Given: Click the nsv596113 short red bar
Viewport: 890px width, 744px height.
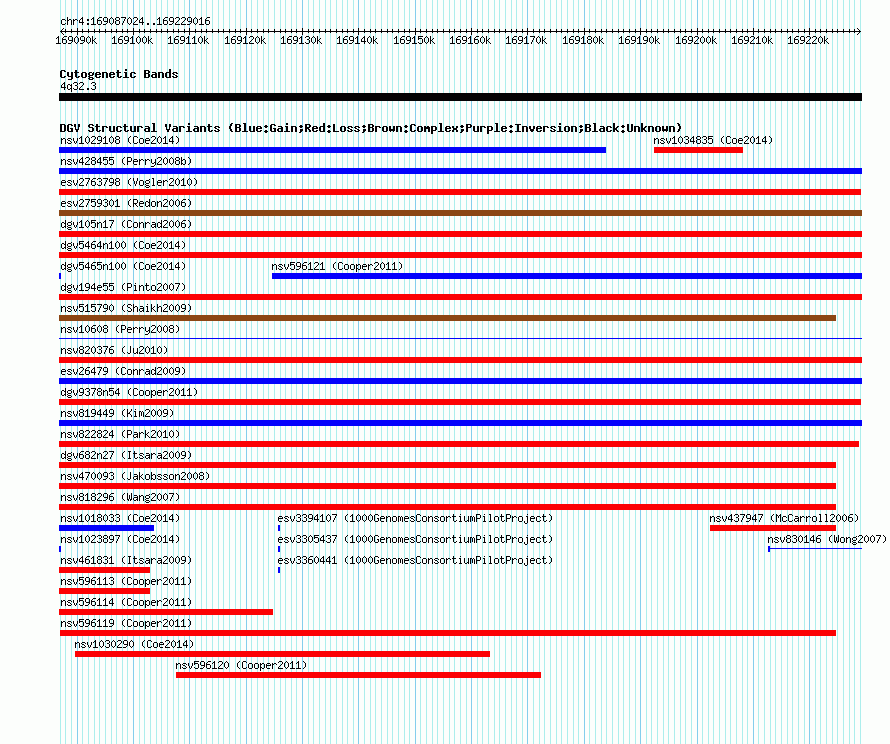Looking at the screenshot, I should pos(104,591).
